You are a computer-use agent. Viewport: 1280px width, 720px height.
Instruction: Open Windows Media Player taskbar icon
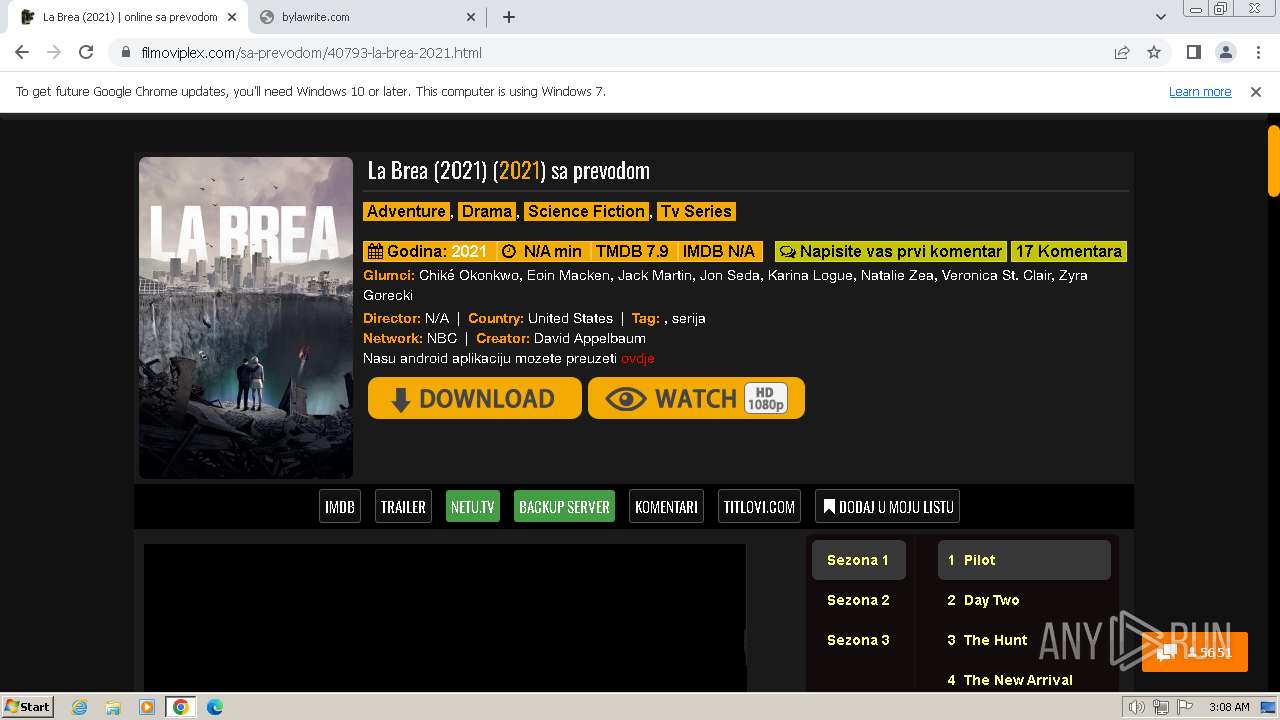tap(147, 707)
